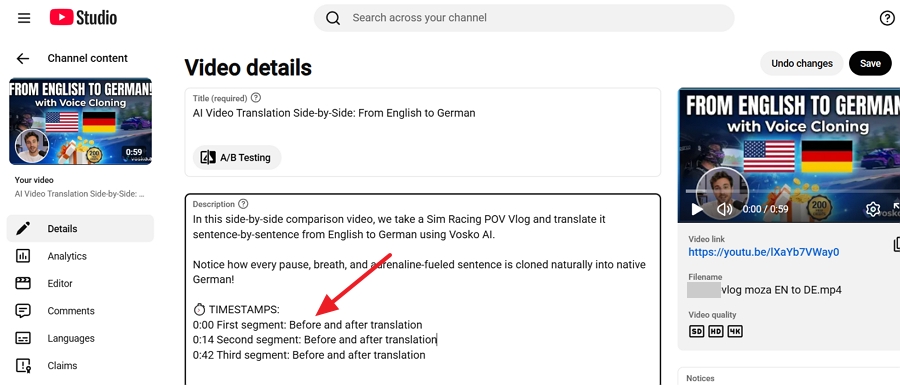The width and height of the screenshot is (900, 385).
Task: Click the Description help info icon
Action: (243, 204)
